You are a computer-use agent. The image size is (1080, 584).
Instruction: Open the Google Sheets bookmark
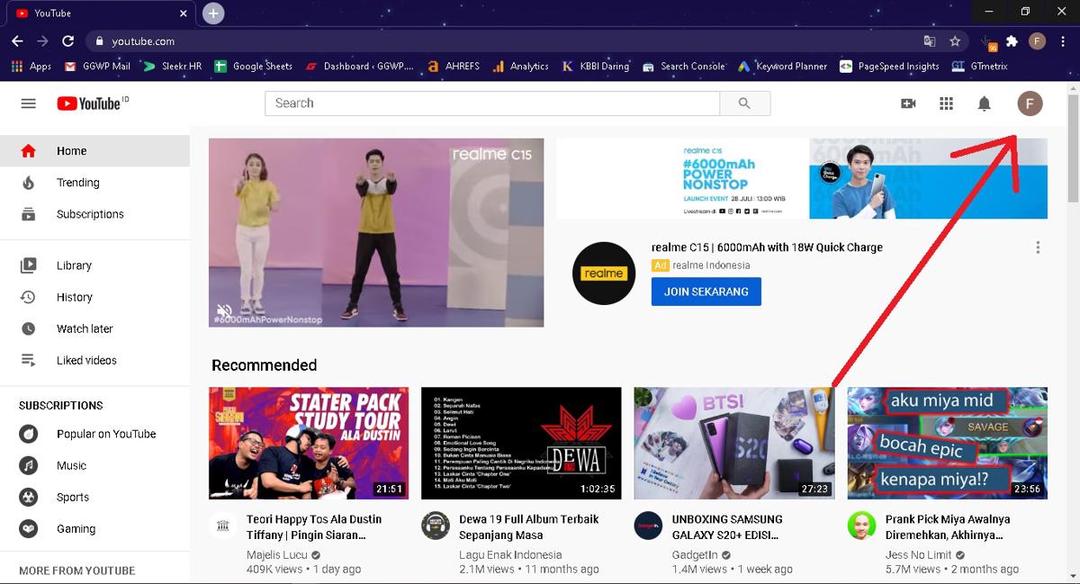(x=253, y=66)
